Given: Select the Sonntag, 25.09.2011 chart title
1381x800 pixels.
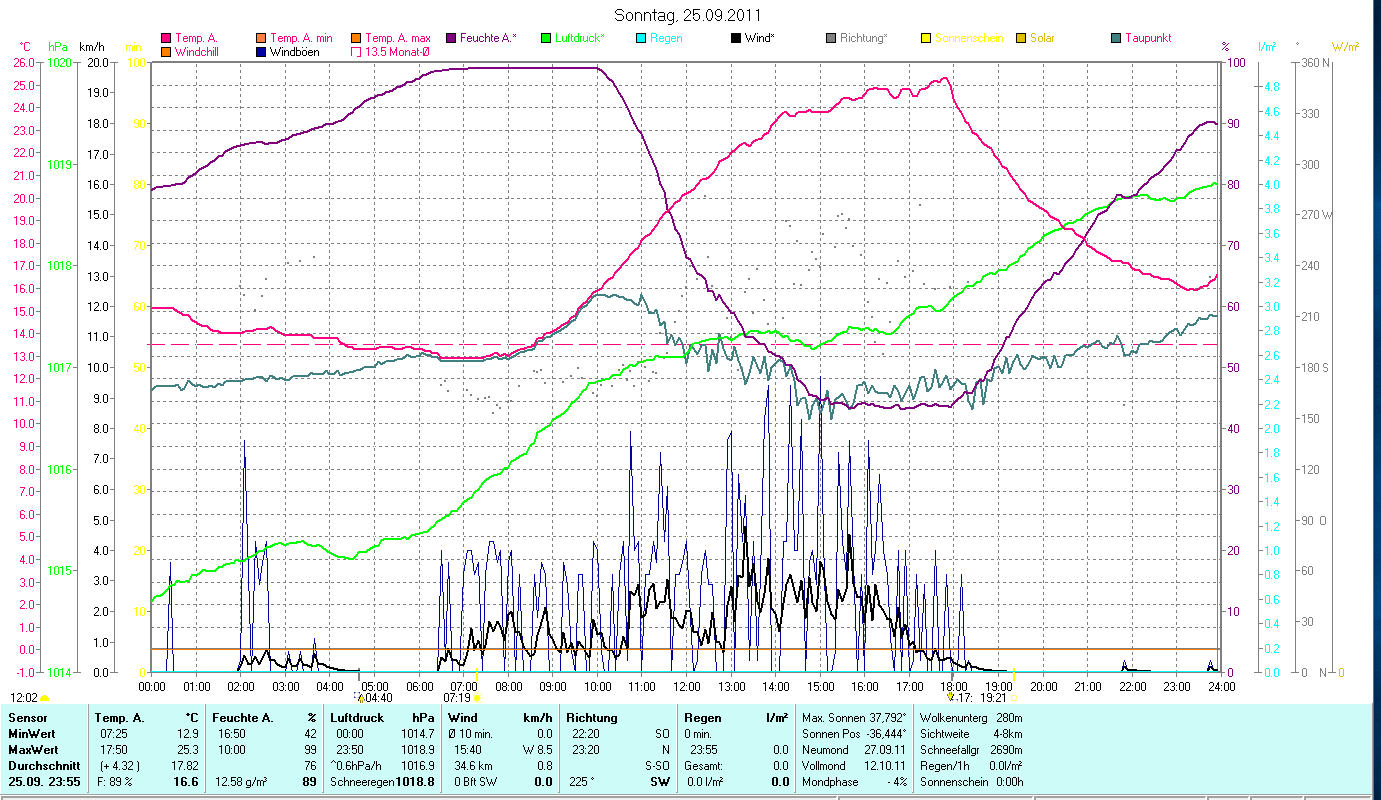Looking at the screenshot, I should click(690, 16).
